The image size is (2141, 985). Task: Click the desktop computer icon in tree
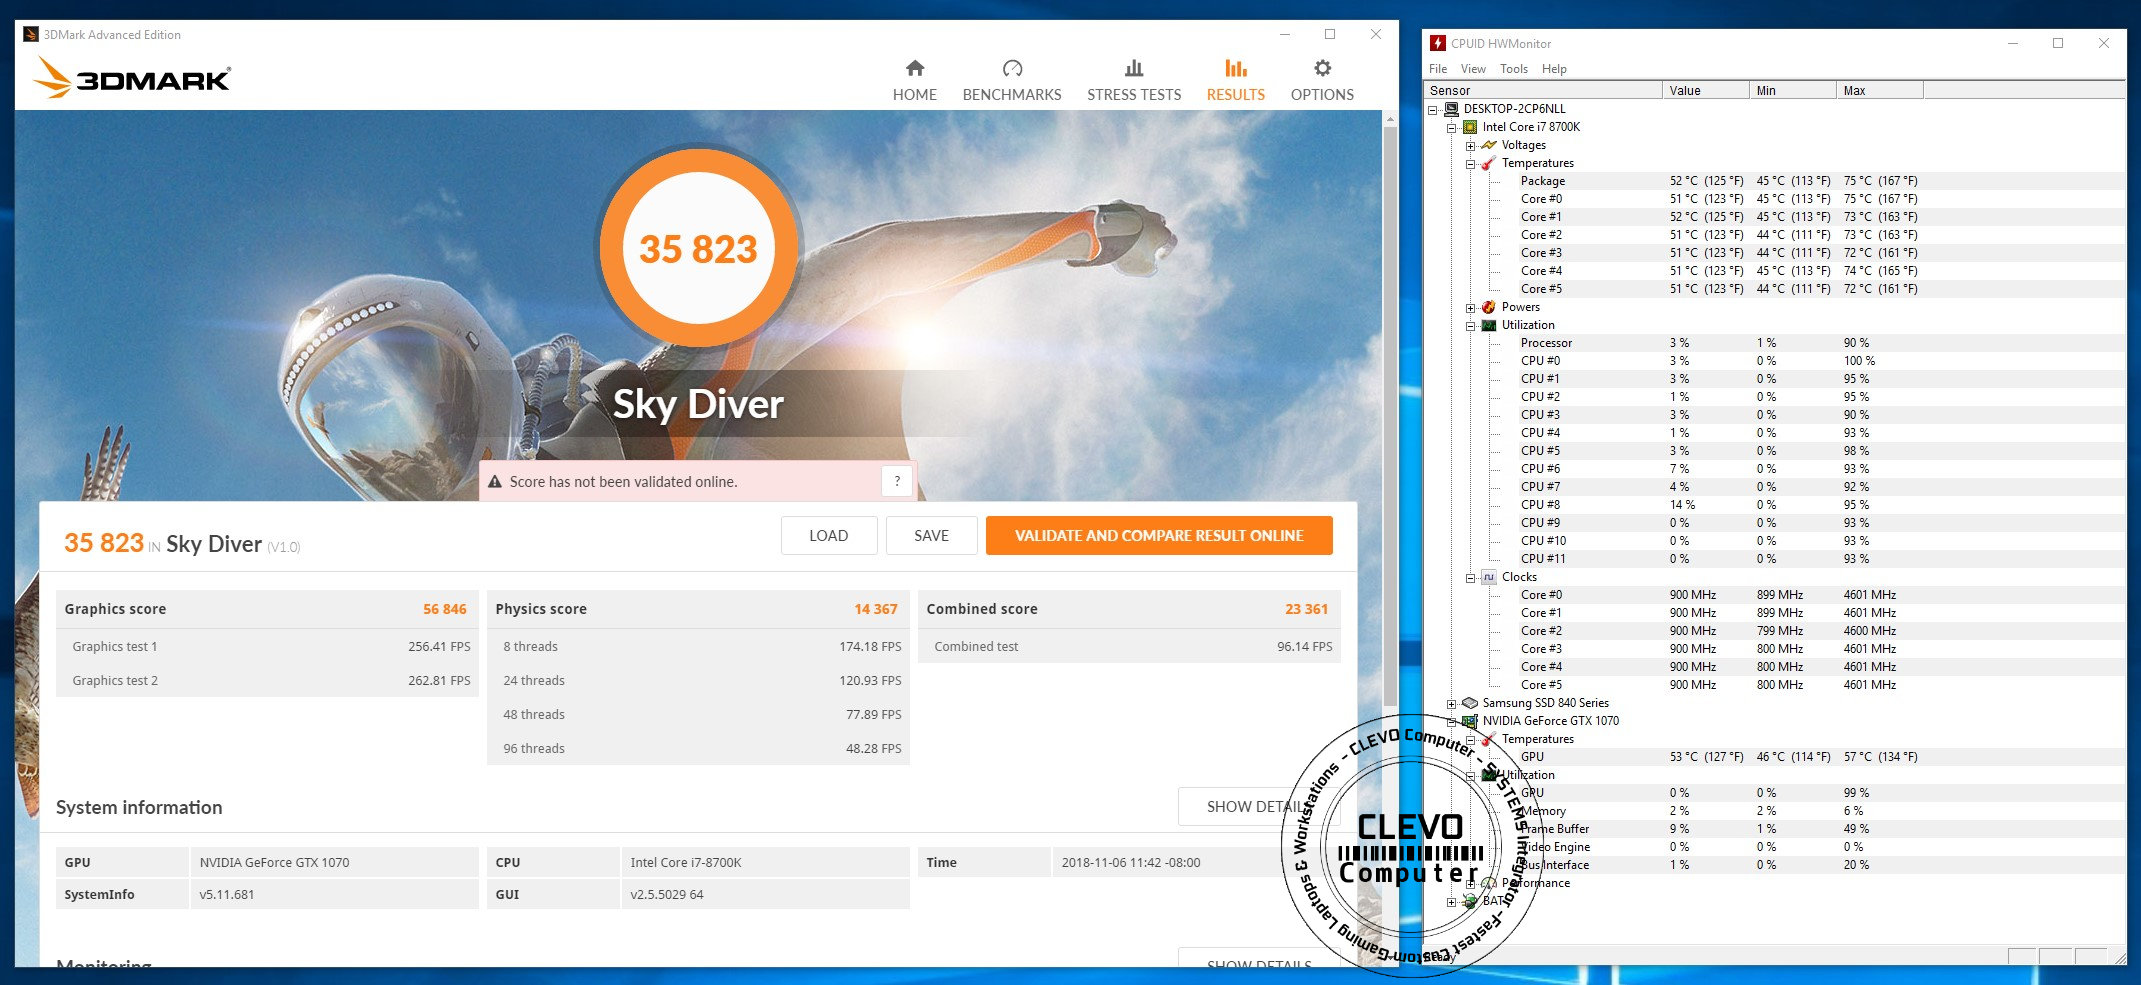(x=1451, y=109)
